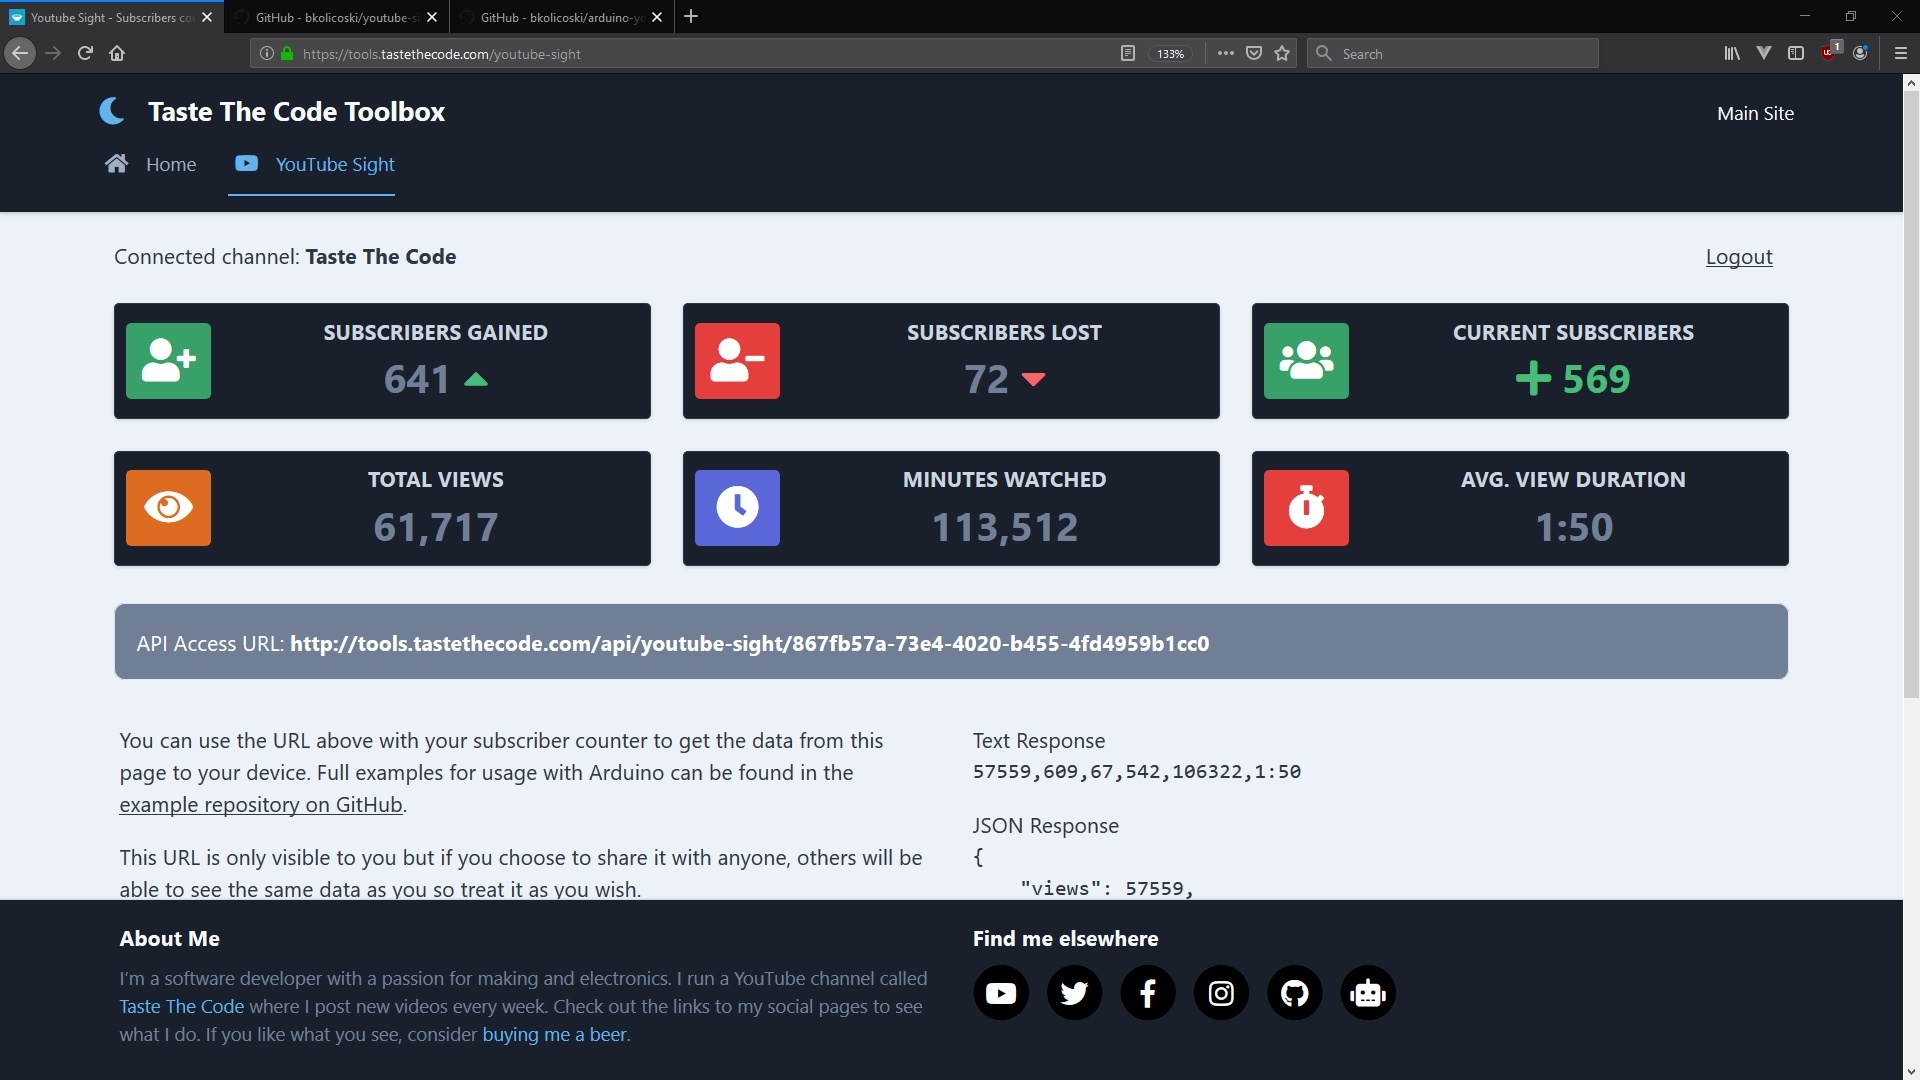1920x1080 pixels.
Task: Open the Instagram social icon in footer
Action: (x=1221, y=993)
